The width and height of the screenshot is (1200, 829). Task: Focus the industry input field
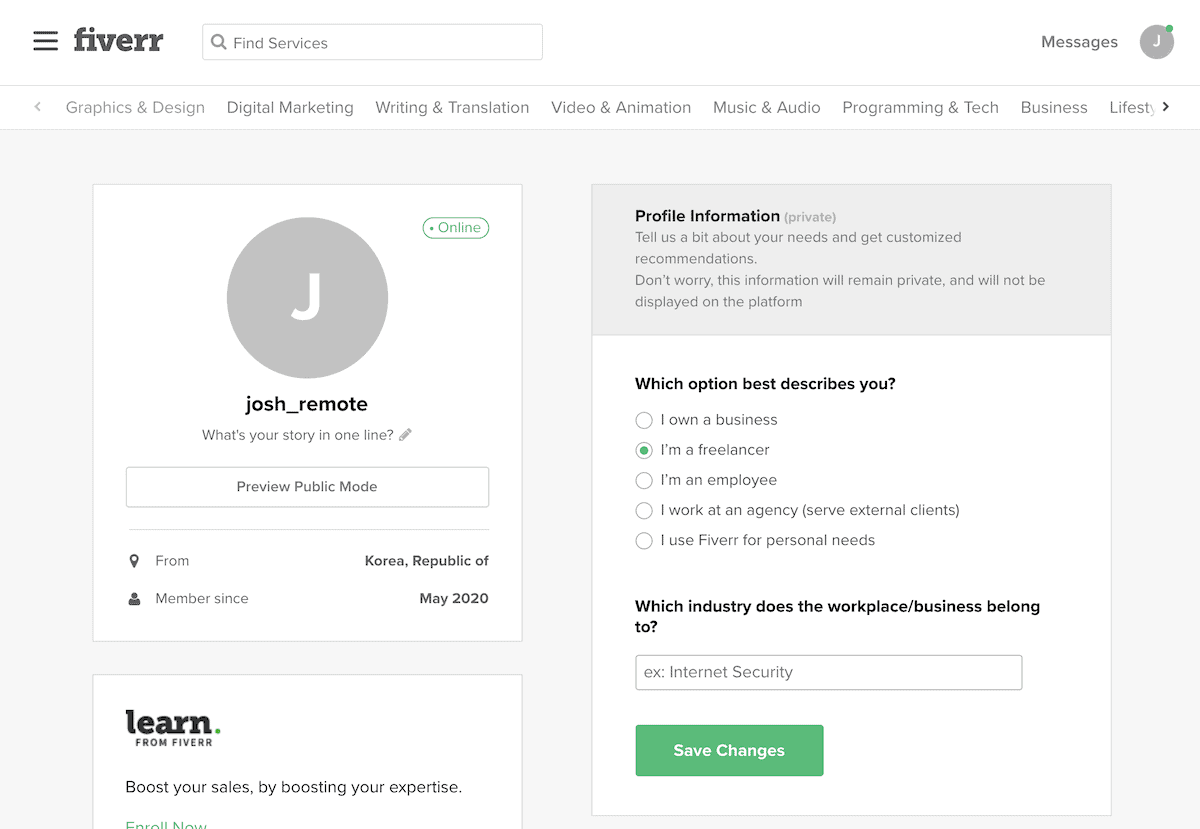829,672
